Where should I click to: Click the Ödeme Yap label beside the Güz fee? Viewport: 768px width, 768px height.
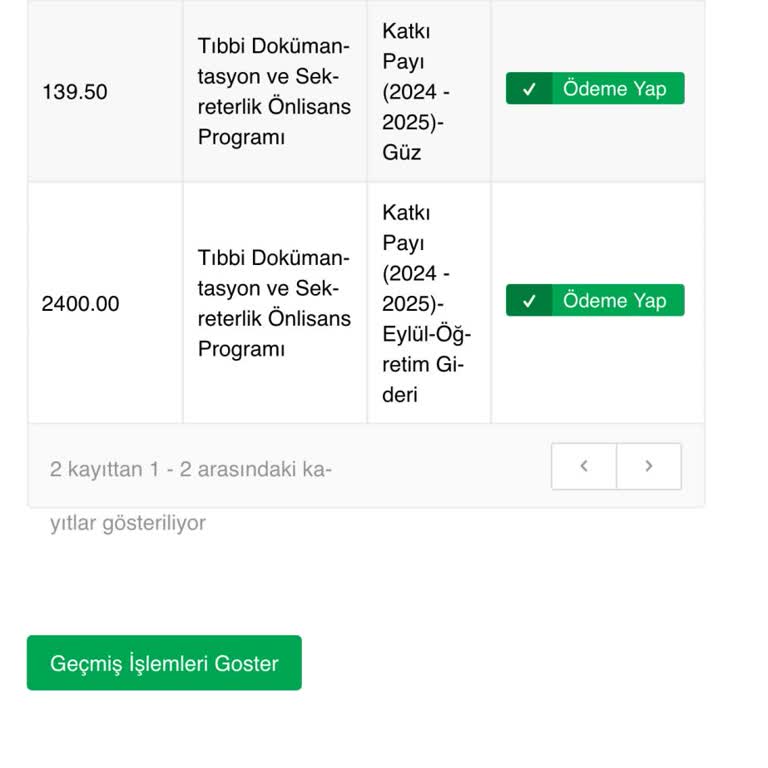pos(614,89)
